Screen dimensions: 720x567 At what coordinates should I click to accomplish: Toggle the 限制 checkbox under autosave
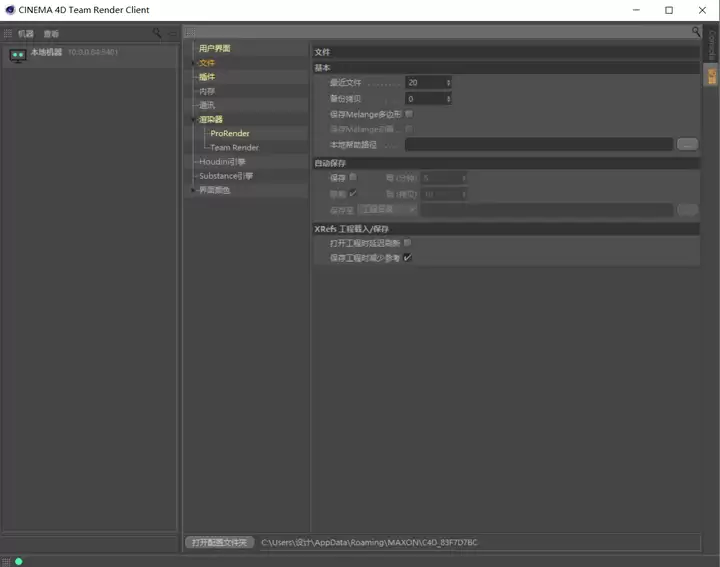point(353,193)
